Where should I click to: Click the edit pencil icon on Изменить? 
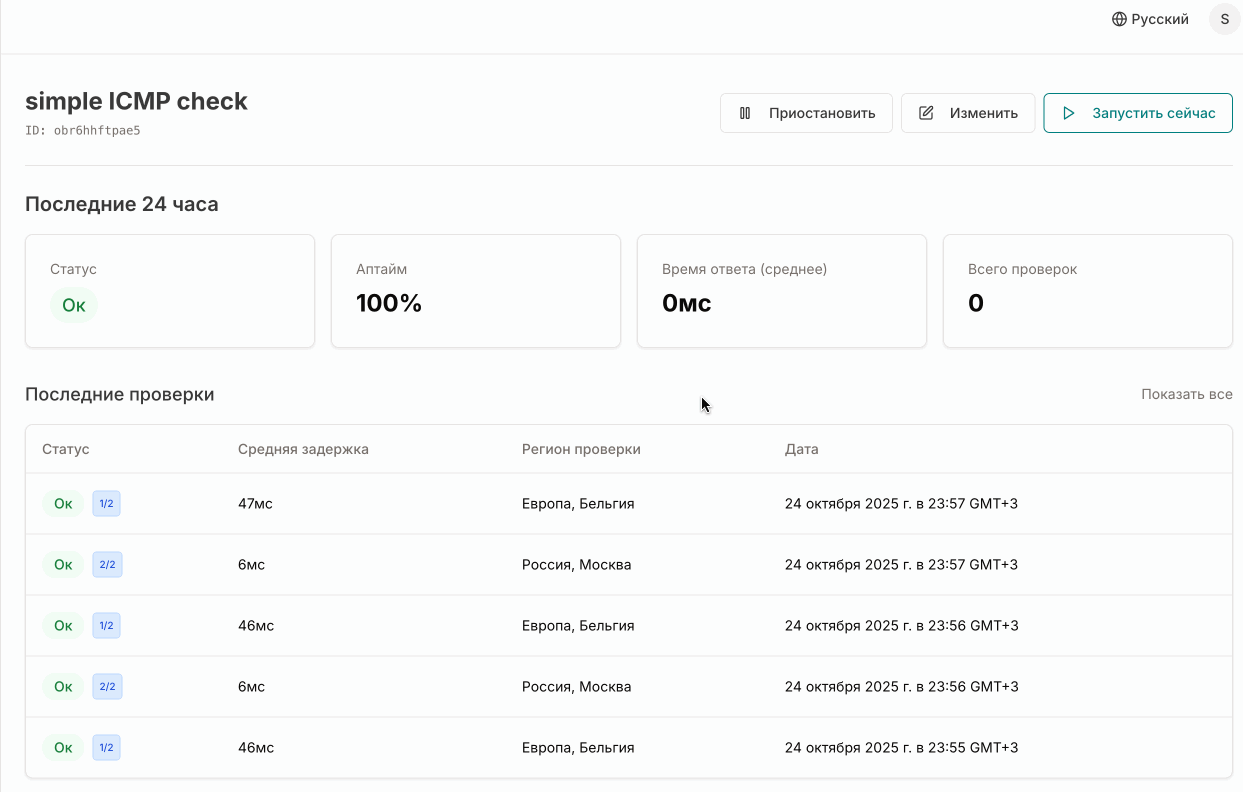point(926,113)
